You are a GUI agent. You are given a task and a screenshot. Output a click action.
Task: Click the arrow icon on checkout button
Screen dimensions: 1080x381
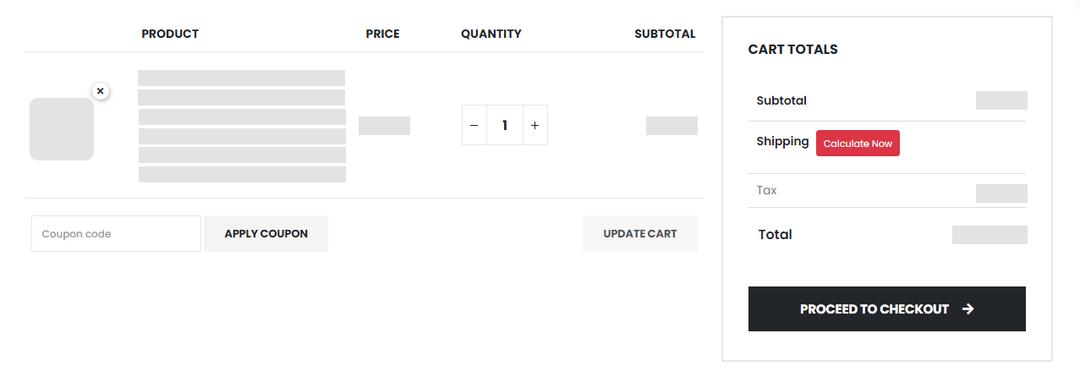tap(968, 309)
